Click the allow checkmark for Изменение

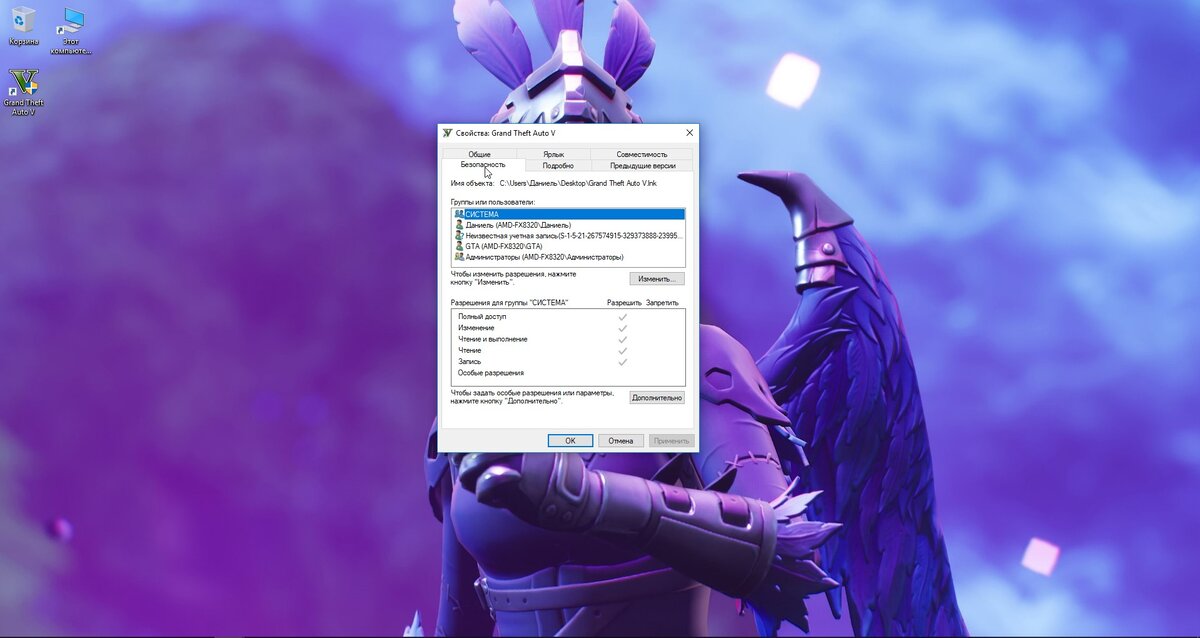[622, 328]
